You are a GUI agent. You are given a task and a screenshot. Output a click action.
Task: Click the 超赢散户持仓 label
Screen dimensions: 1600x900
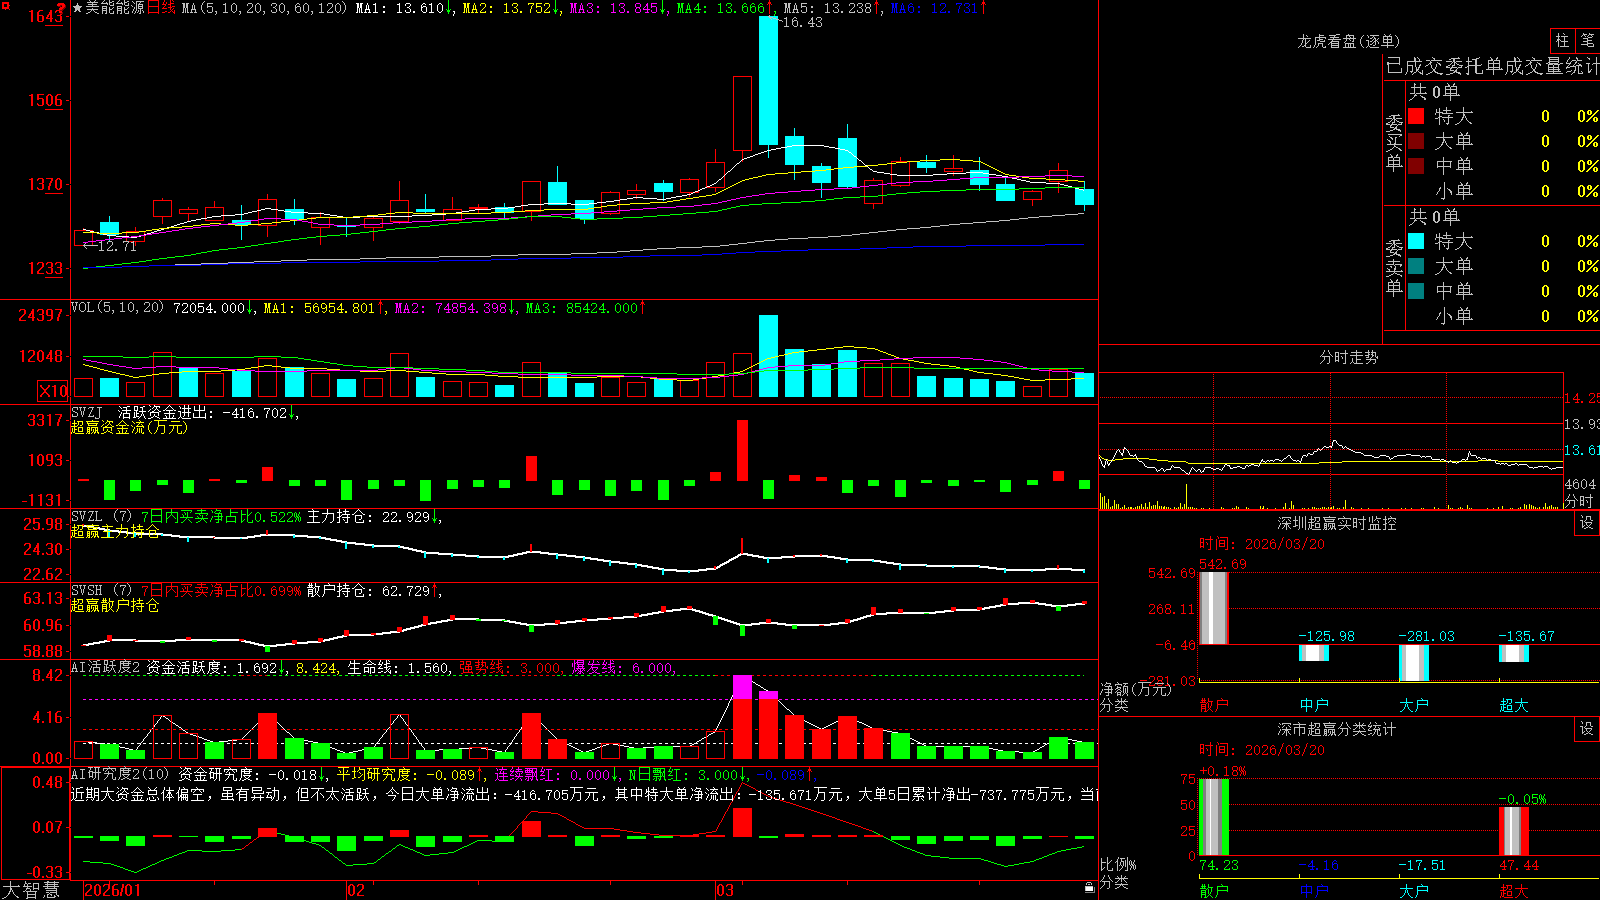coord(115,606)
